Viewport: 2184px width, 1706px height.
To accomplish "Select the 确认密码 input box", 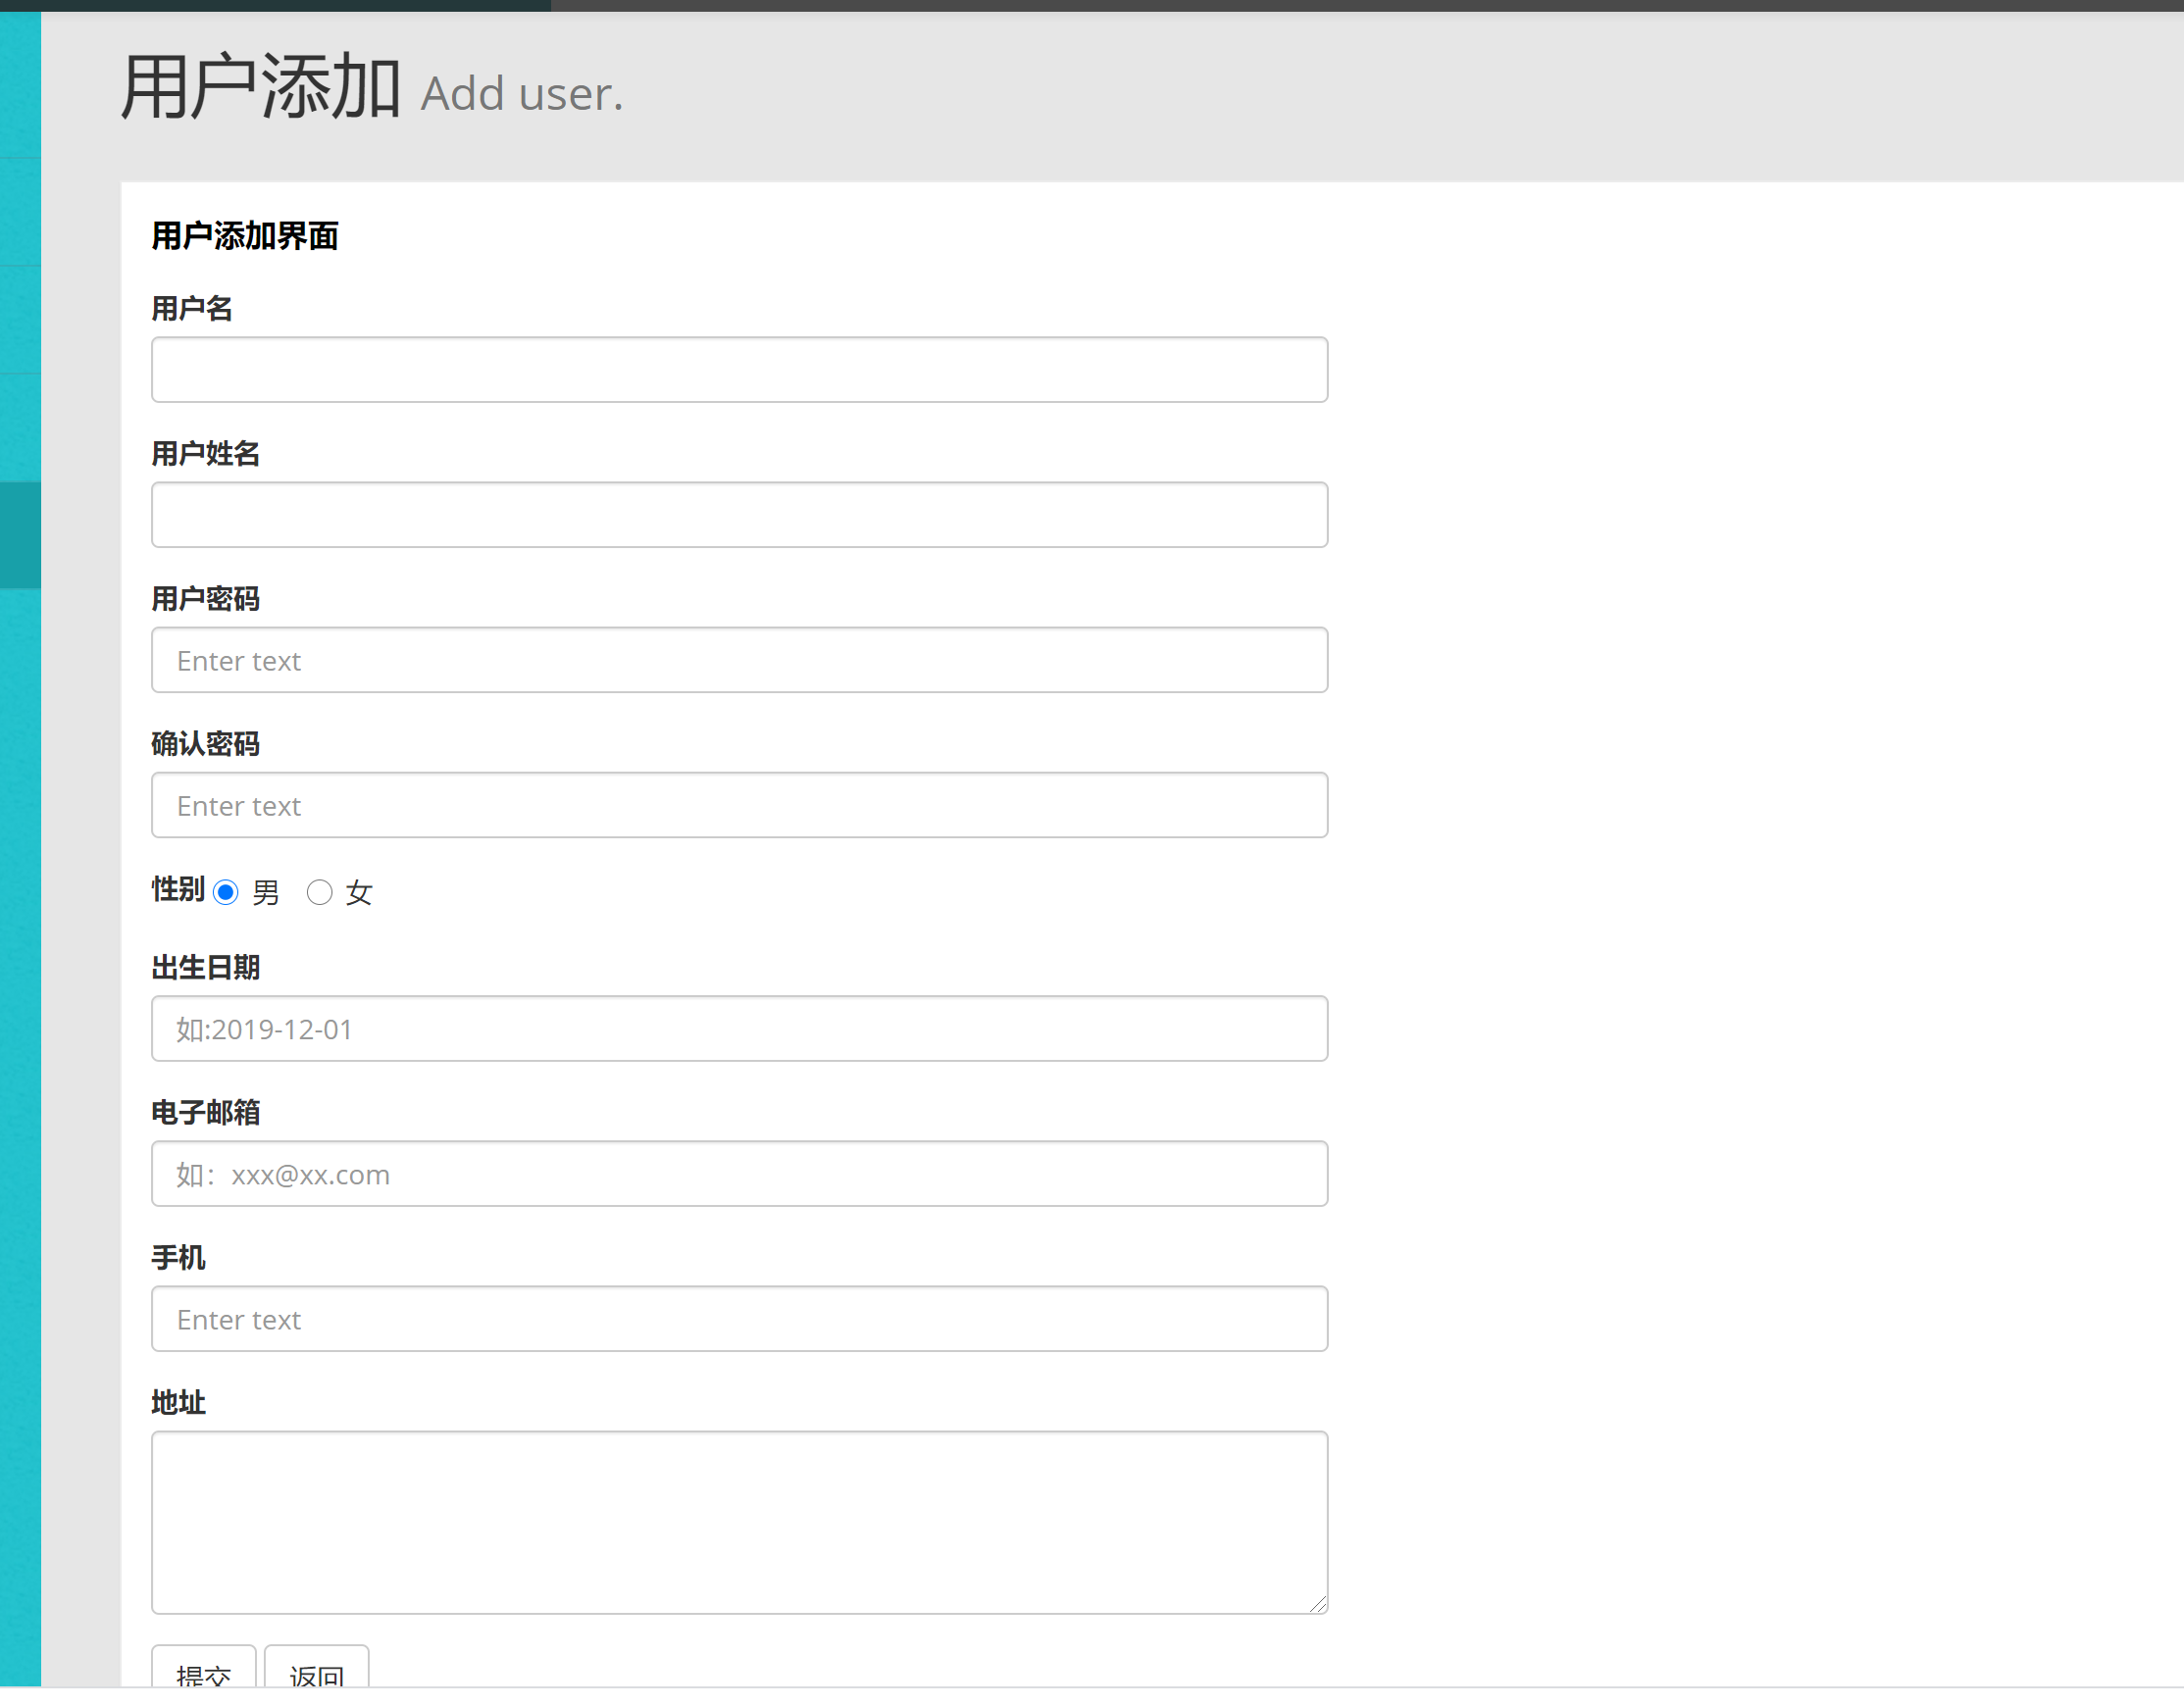I will pyautogui.click(x=739, y=805).
